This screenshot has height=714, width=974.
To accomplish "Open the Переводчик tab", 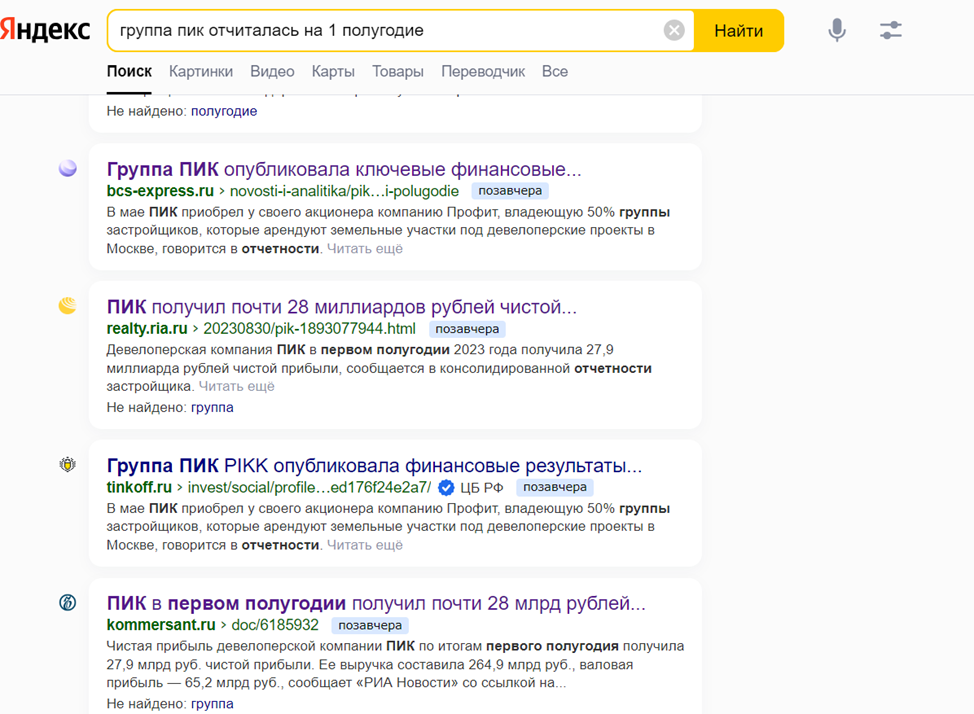I will point(483,71).
